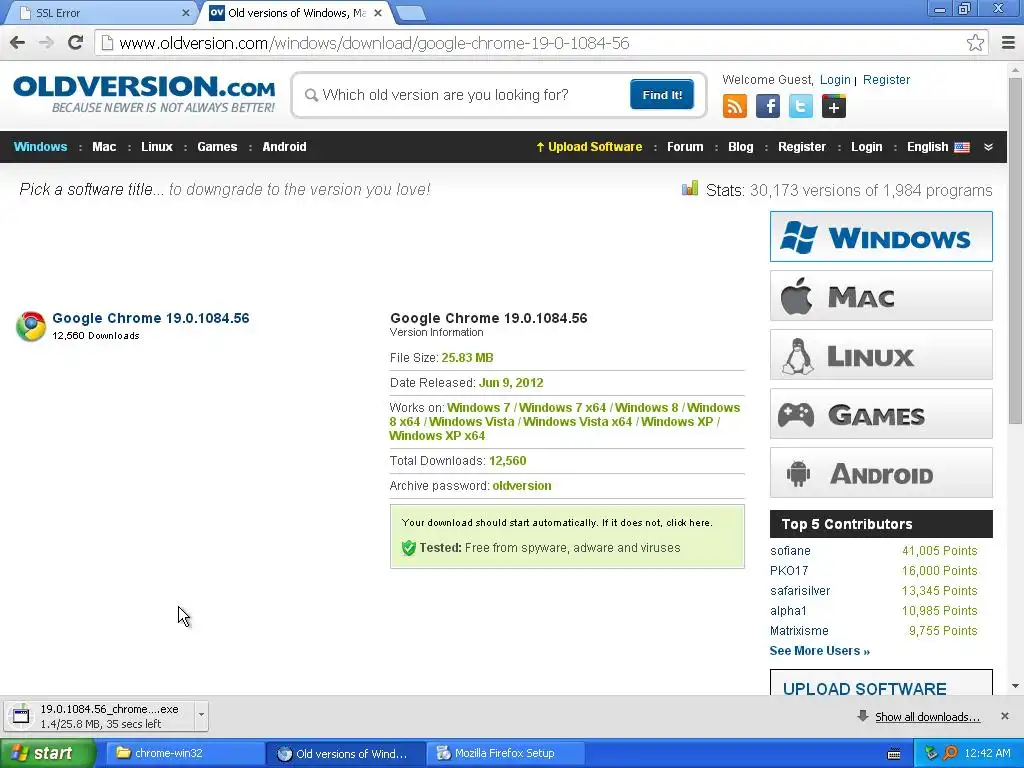Screen dimensions: 1024x768
Task: Open the Linux category banner
Action: point(881,355)
